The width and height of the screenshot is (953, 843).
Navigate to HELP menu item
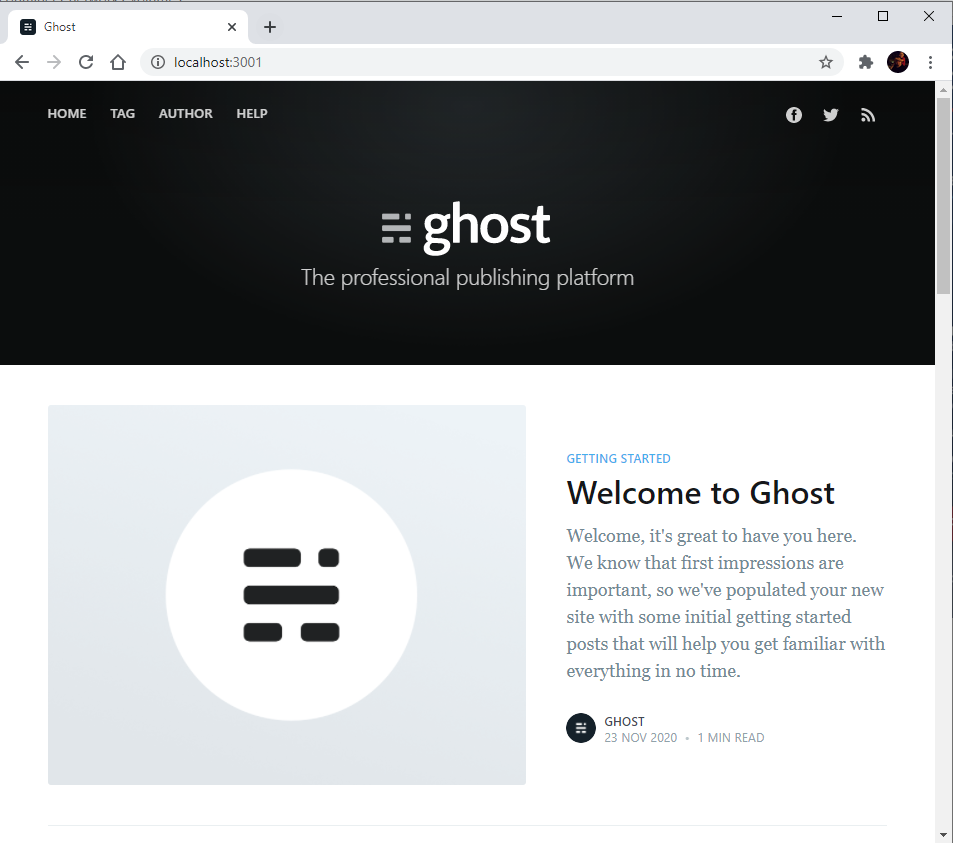pyautogui.click(x=252, y=114)
